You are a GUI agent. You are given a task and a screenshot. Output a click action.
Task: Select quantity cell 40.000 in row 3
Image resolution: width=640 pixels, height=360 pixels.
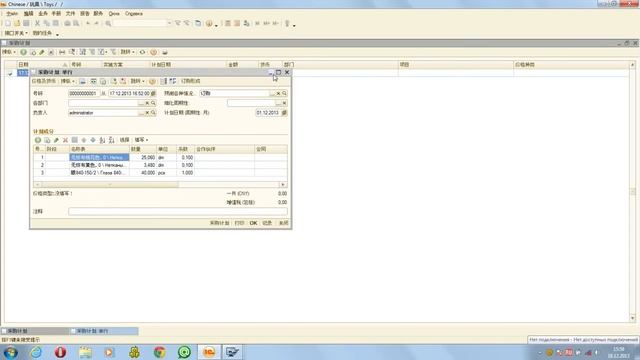(142, 173)
